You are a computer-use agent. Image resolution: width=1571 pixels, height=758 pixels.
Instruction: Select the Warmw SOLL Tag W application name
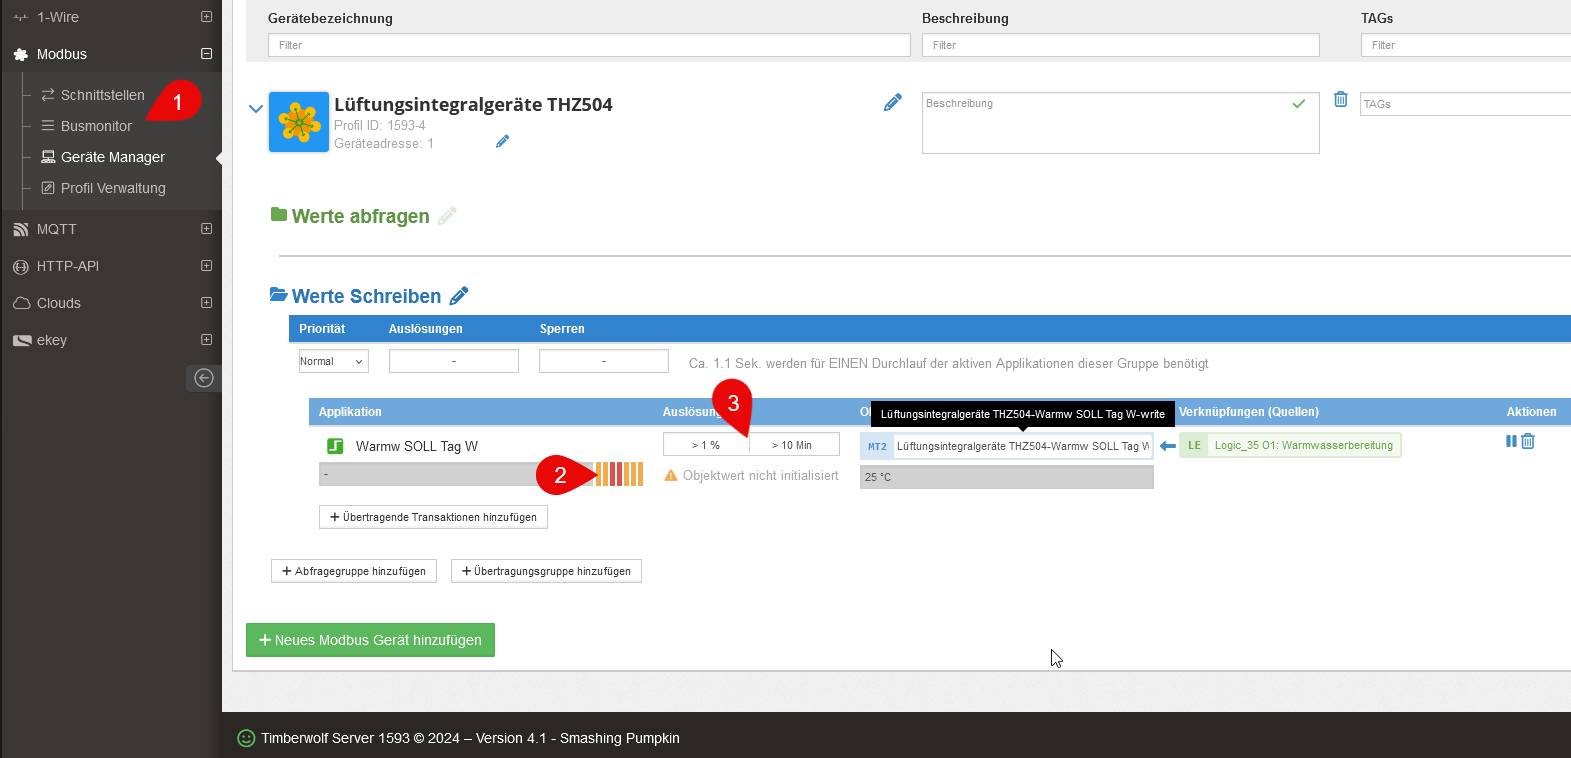(x=417, y=446)
